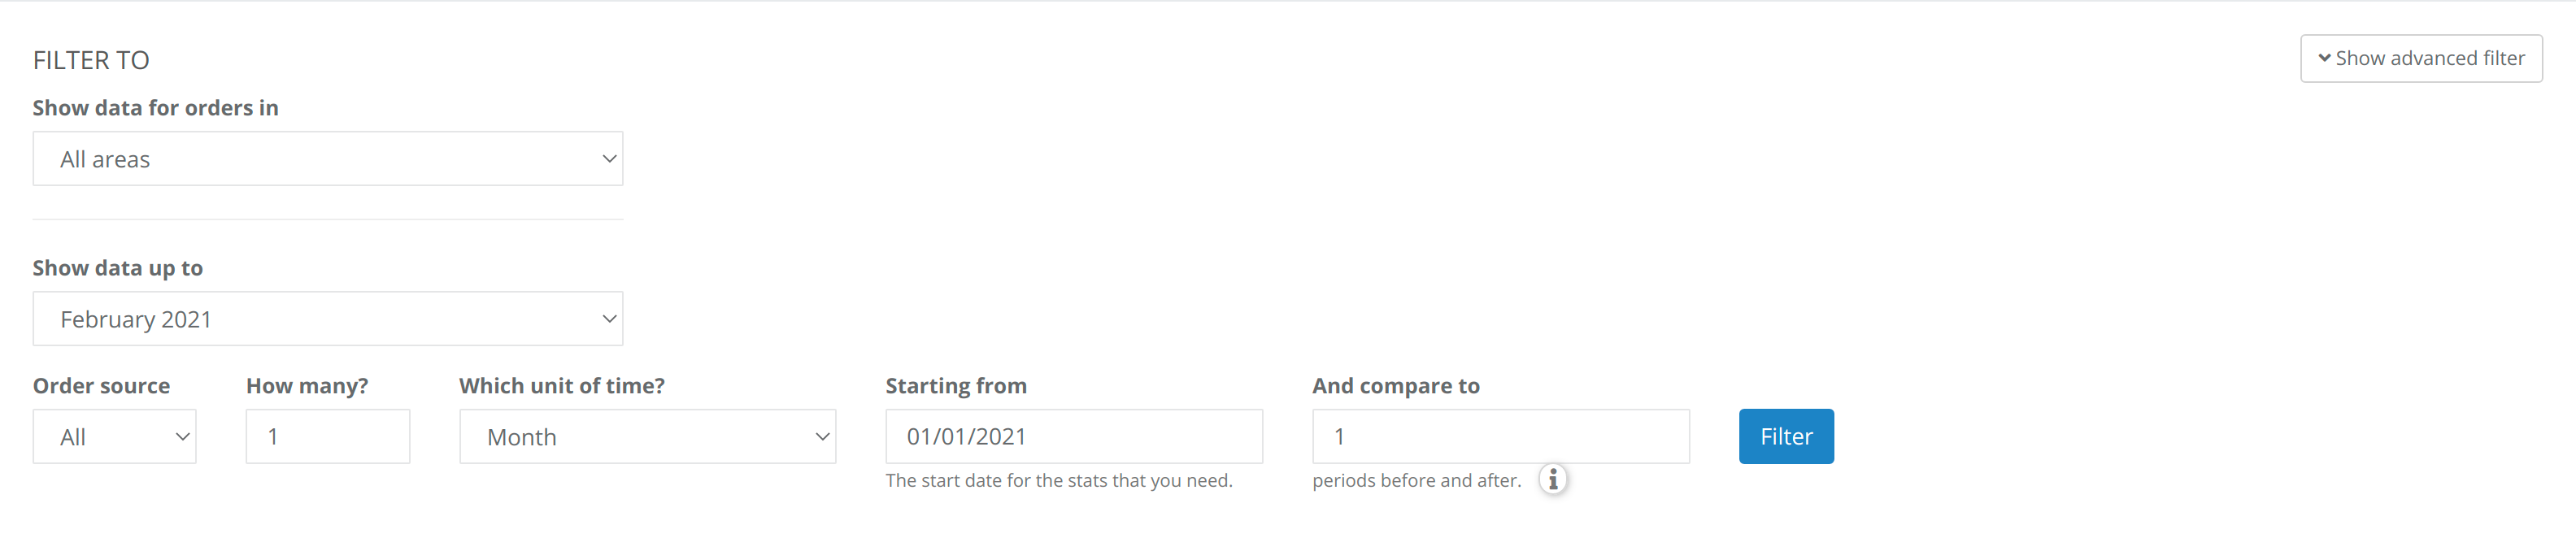2576x551 pixels.
Task: Select the And compare to input box
Action: pos(1501,436)
